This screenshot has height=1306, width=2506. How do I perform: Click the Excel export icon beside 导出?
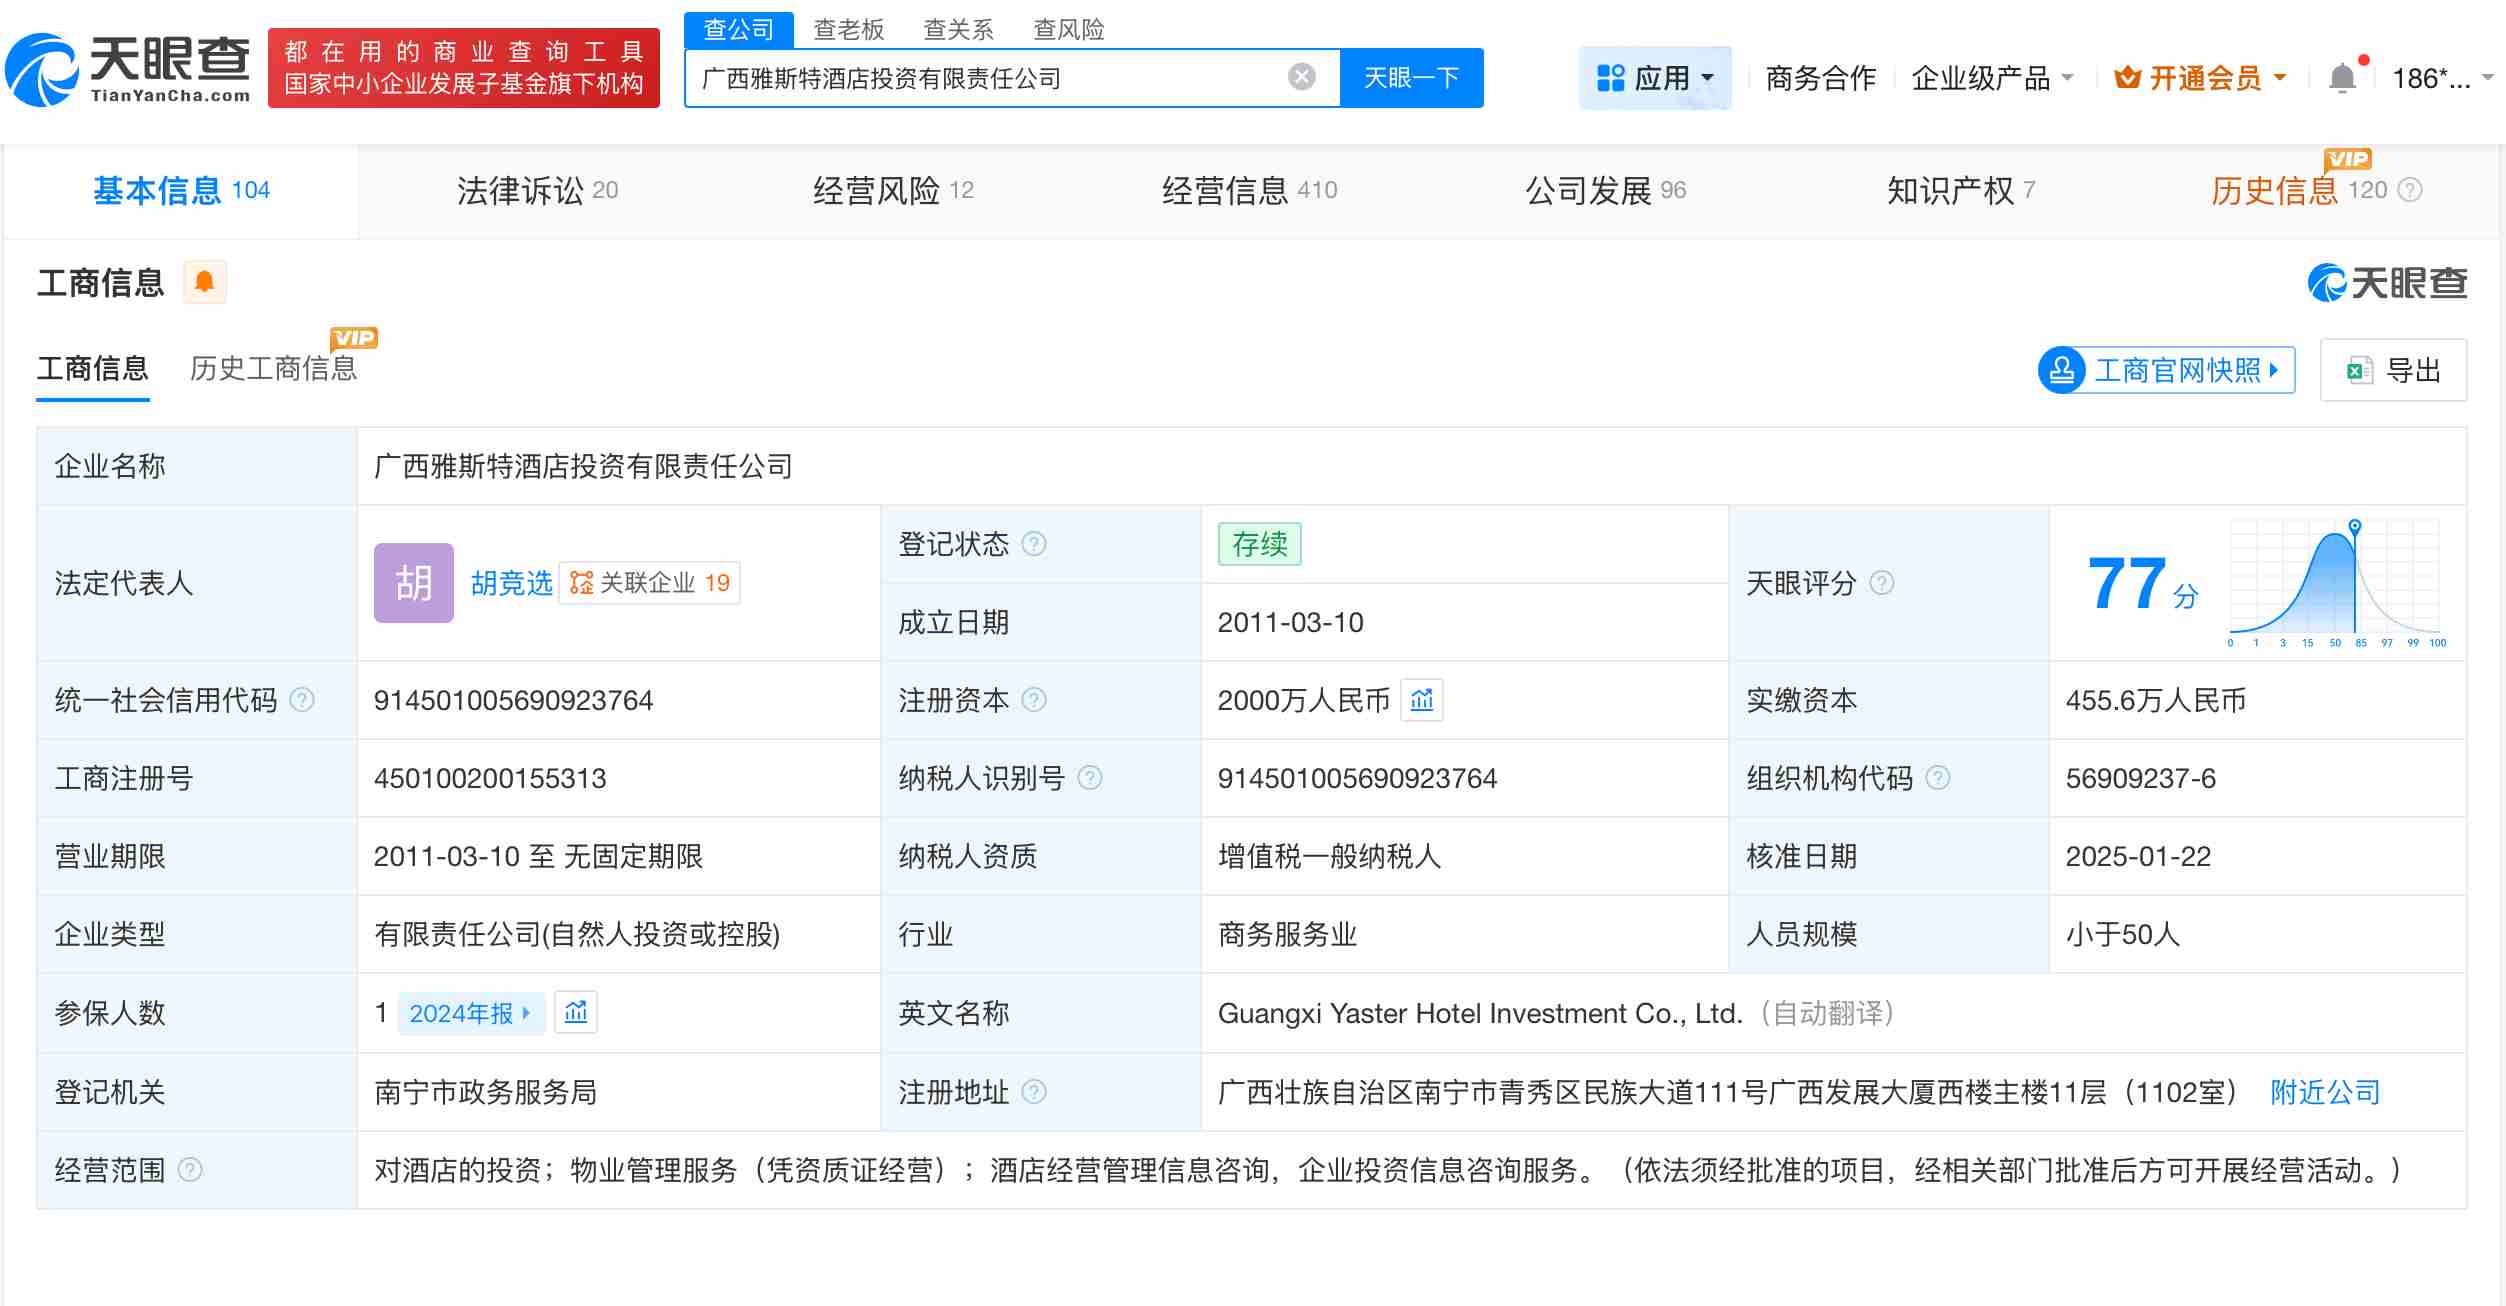(2359, 370)
